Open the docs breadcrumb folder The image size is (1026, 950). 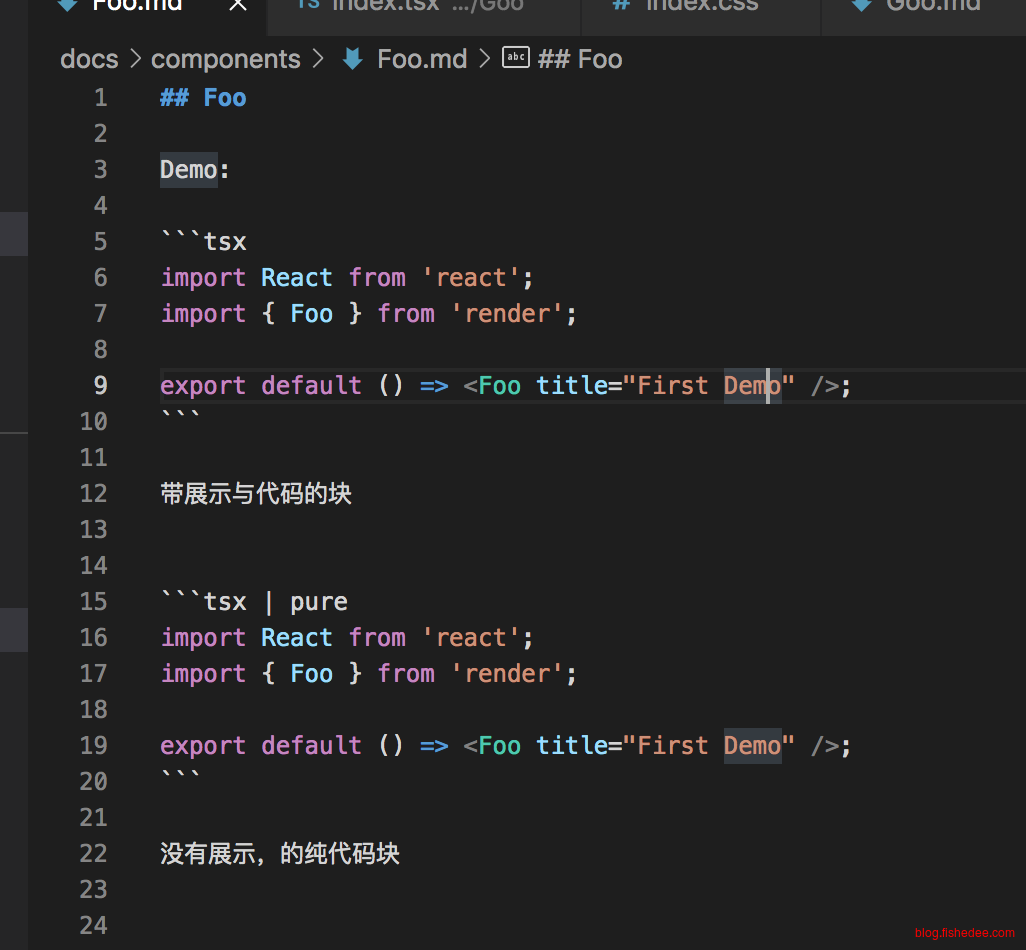(90, 59)
